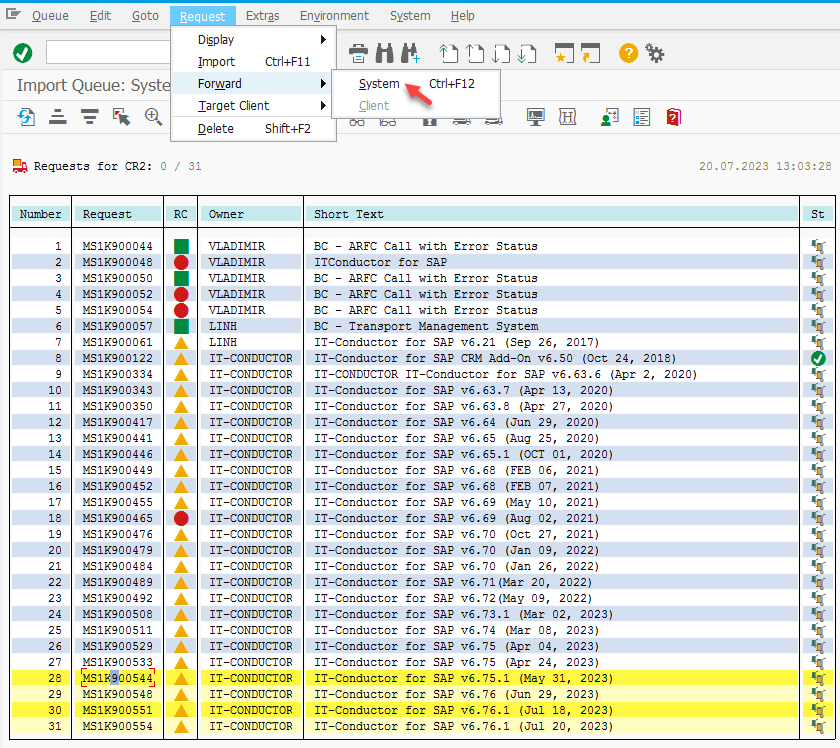Open Help via the orange question mark
This screenshot has height=748, width=840.
[628, 53]
